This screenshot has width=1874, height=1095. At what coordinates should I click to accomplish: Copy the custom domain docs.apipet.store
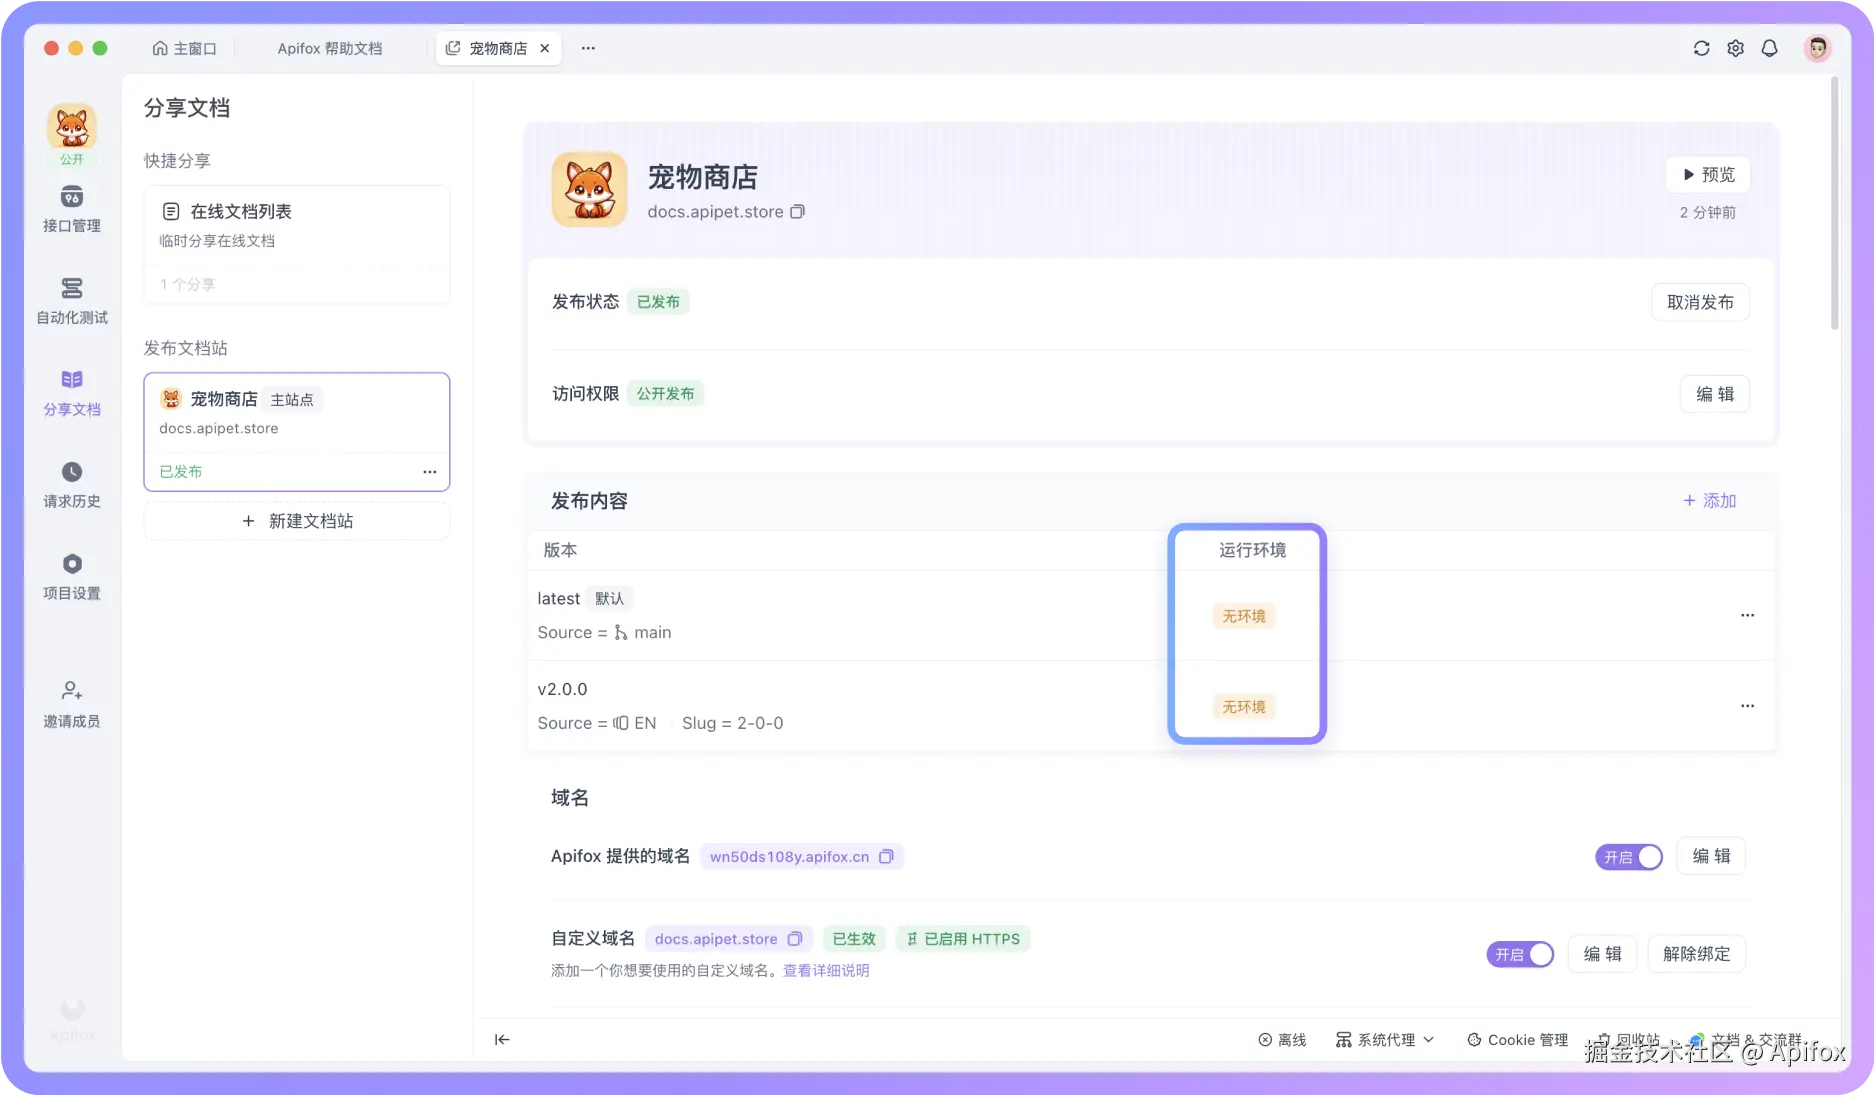[795, 939]
